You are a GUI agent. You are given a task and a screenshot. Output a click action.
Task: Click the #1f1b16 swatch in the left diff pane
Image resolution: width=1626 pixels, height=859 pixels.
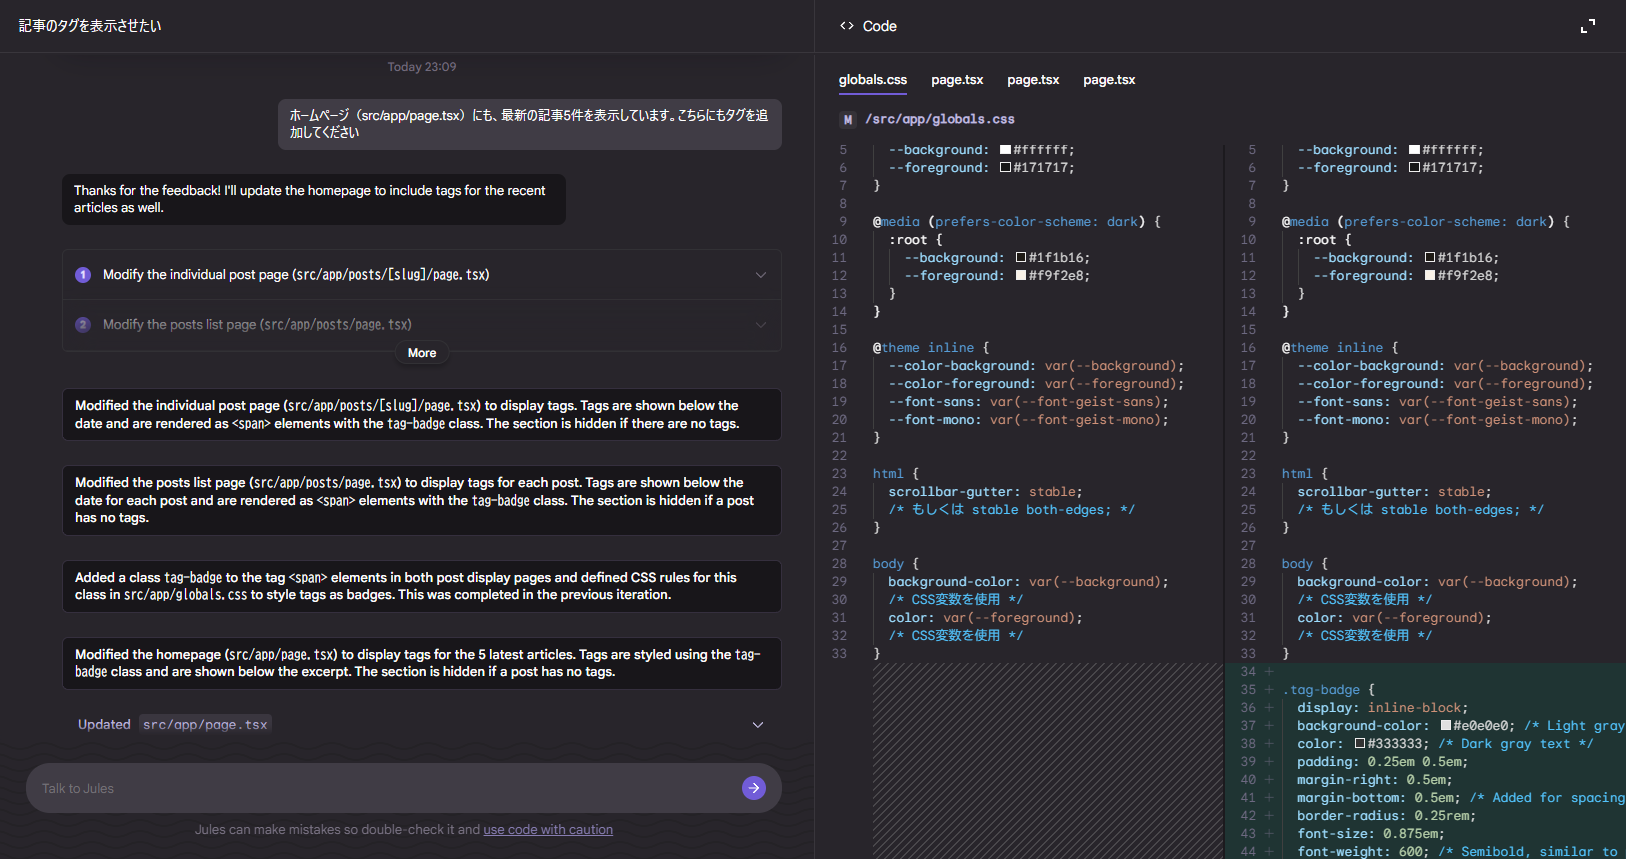click(1021, 258)
